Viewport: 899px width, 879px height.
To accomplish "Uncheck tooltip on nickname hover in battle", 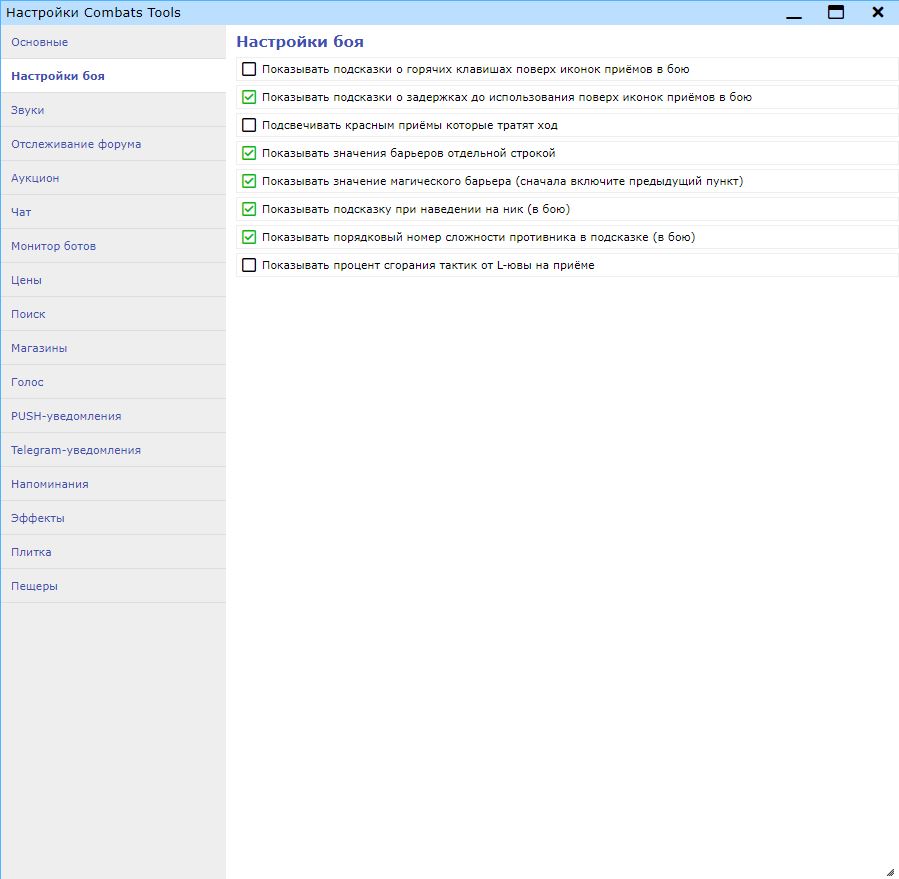I will (249, 209).
